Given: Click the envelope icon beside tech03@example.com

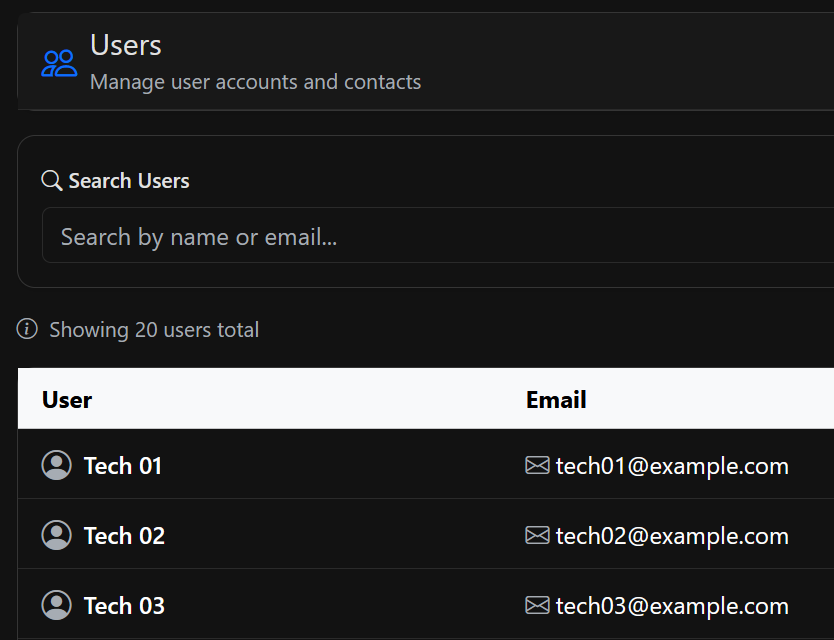Looking at the screenshot, I should click(x=537, y=605).
